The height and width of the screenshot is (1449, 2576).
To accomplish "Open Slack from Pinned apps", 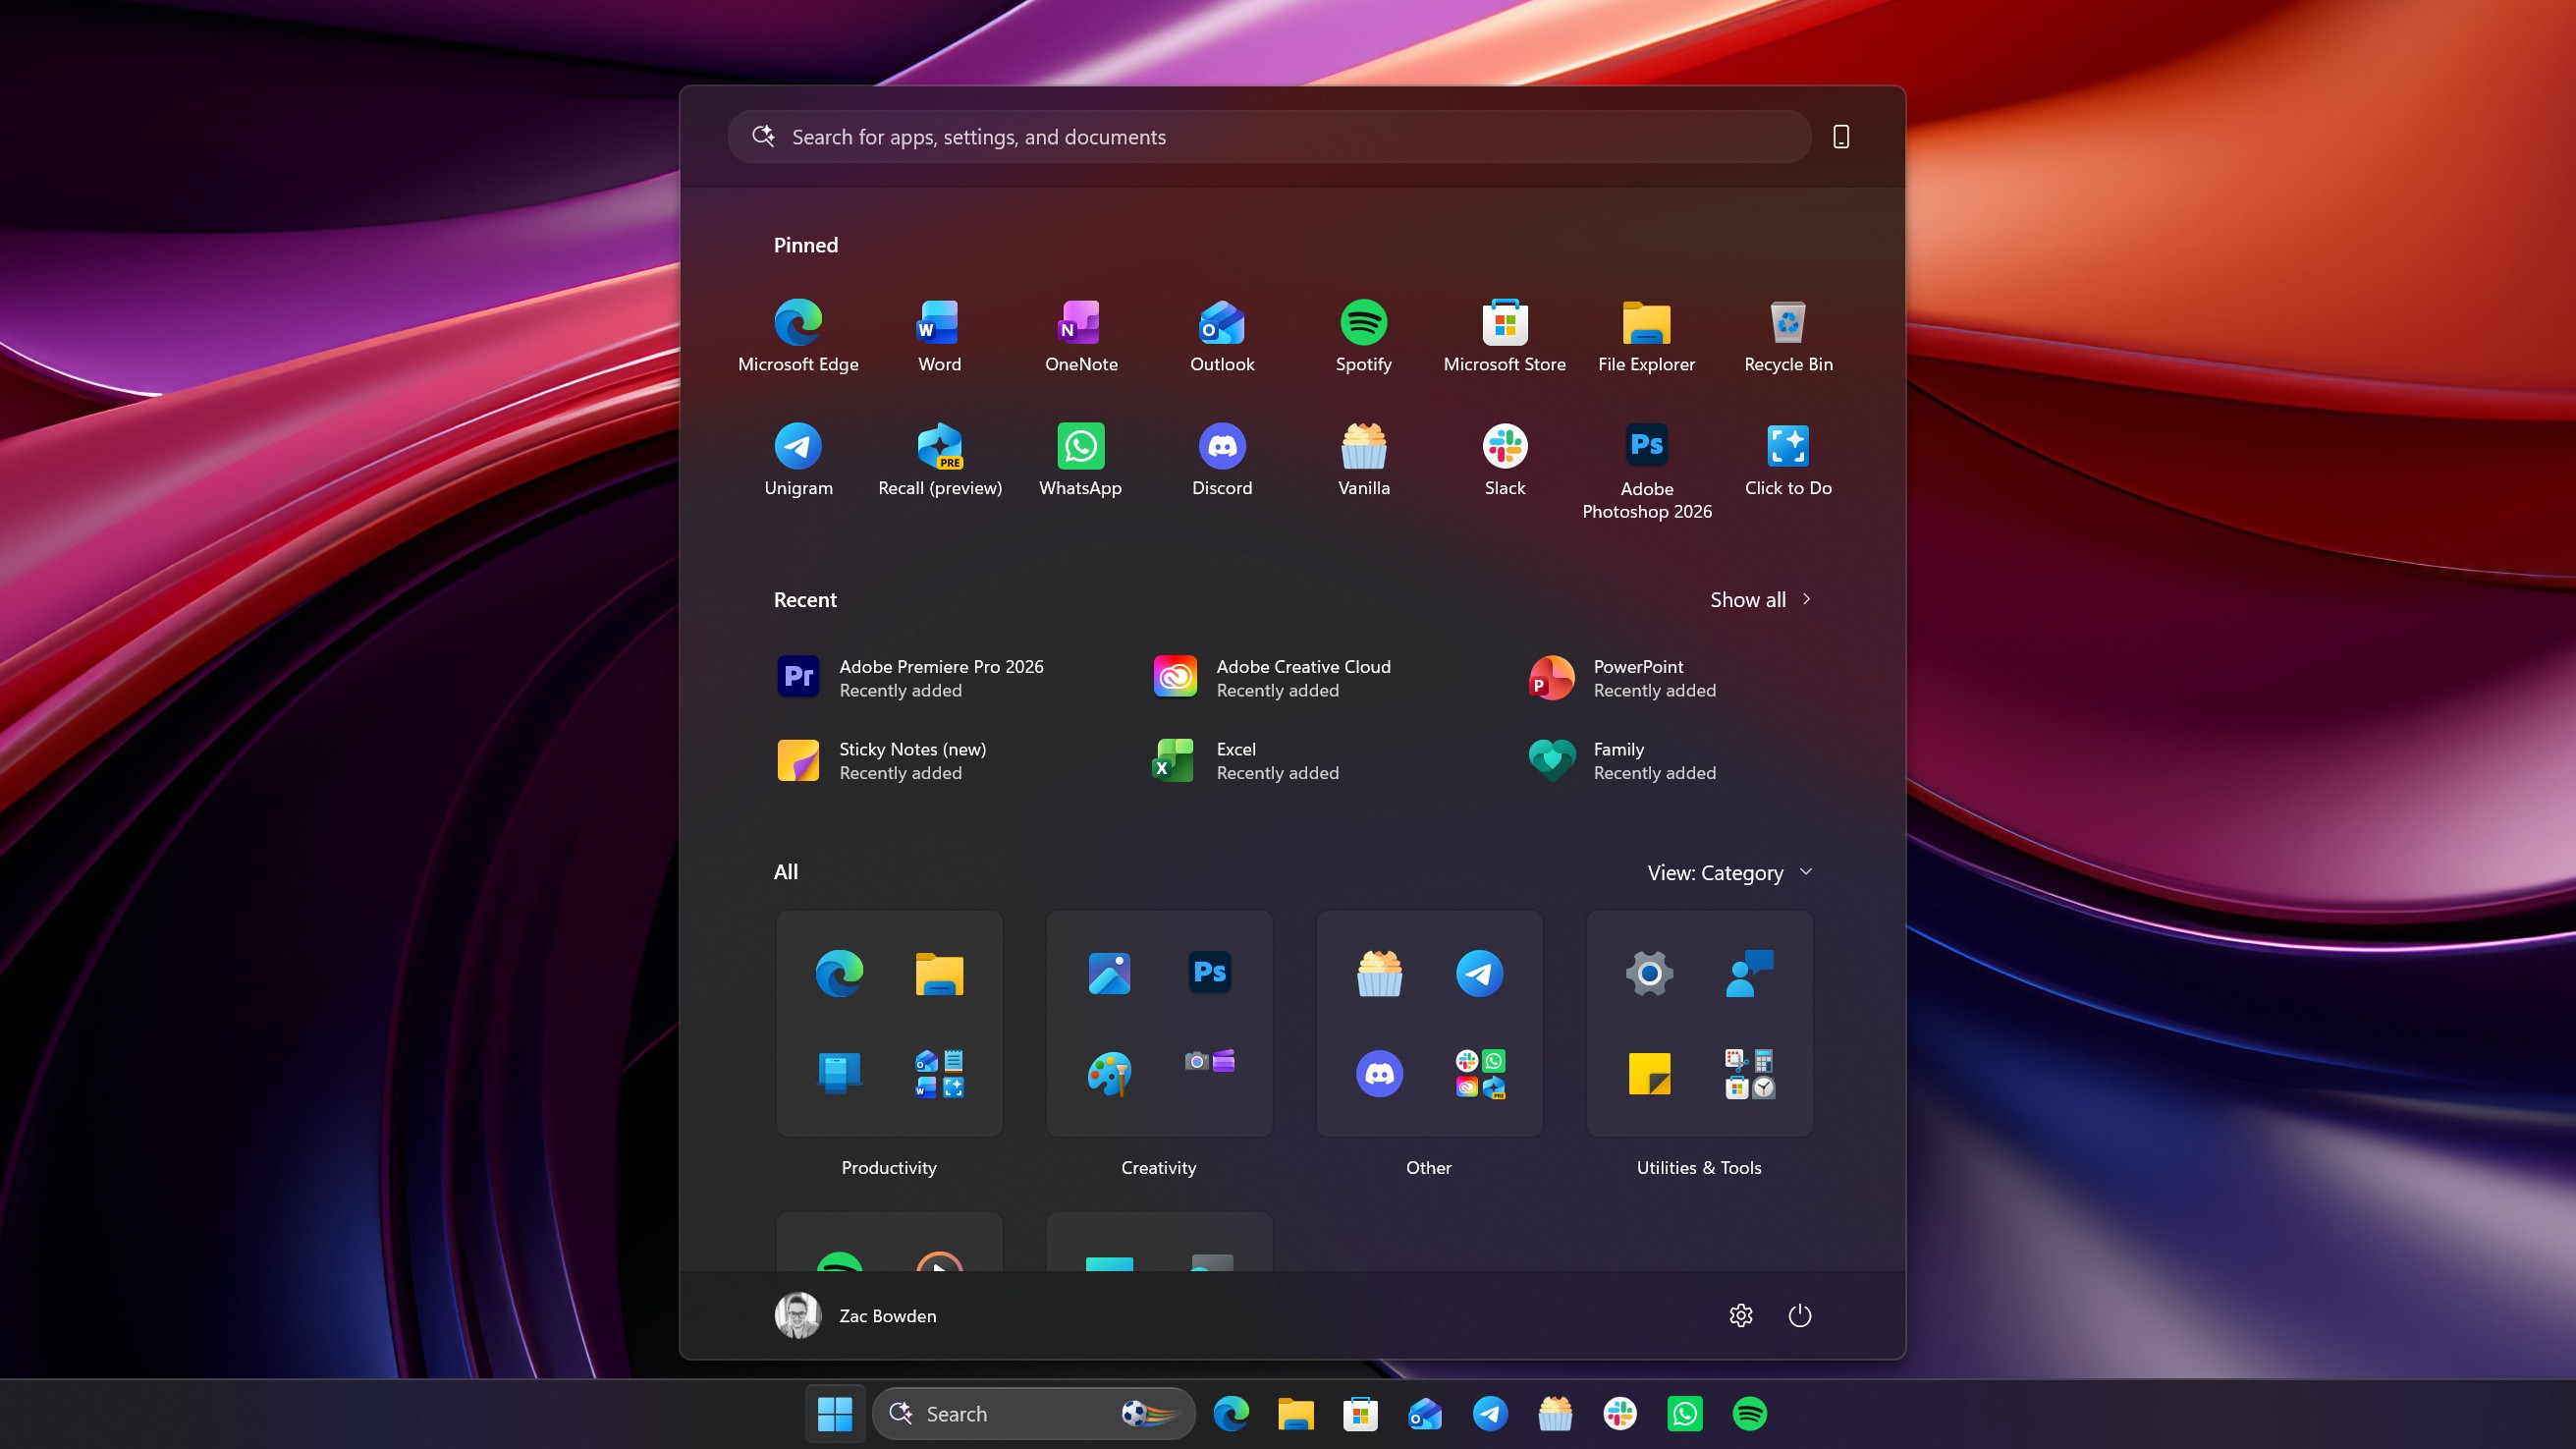I will pyautogui.click(x=1504, y=460).
